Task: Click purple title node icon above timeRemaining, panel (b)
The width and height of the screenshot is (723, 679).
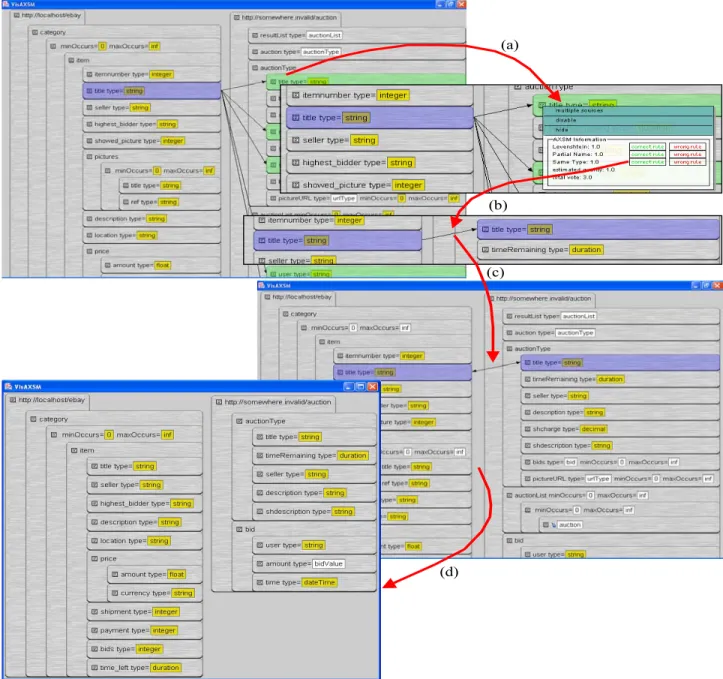Action: [485, 229]
